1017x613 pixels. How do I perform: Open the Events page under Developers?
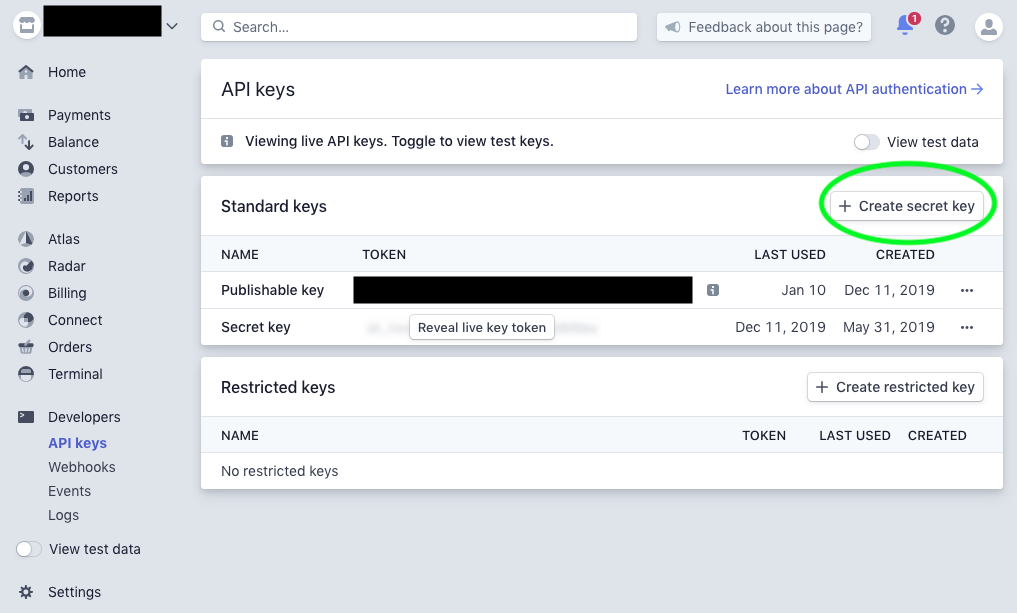(x=69, y=491)
